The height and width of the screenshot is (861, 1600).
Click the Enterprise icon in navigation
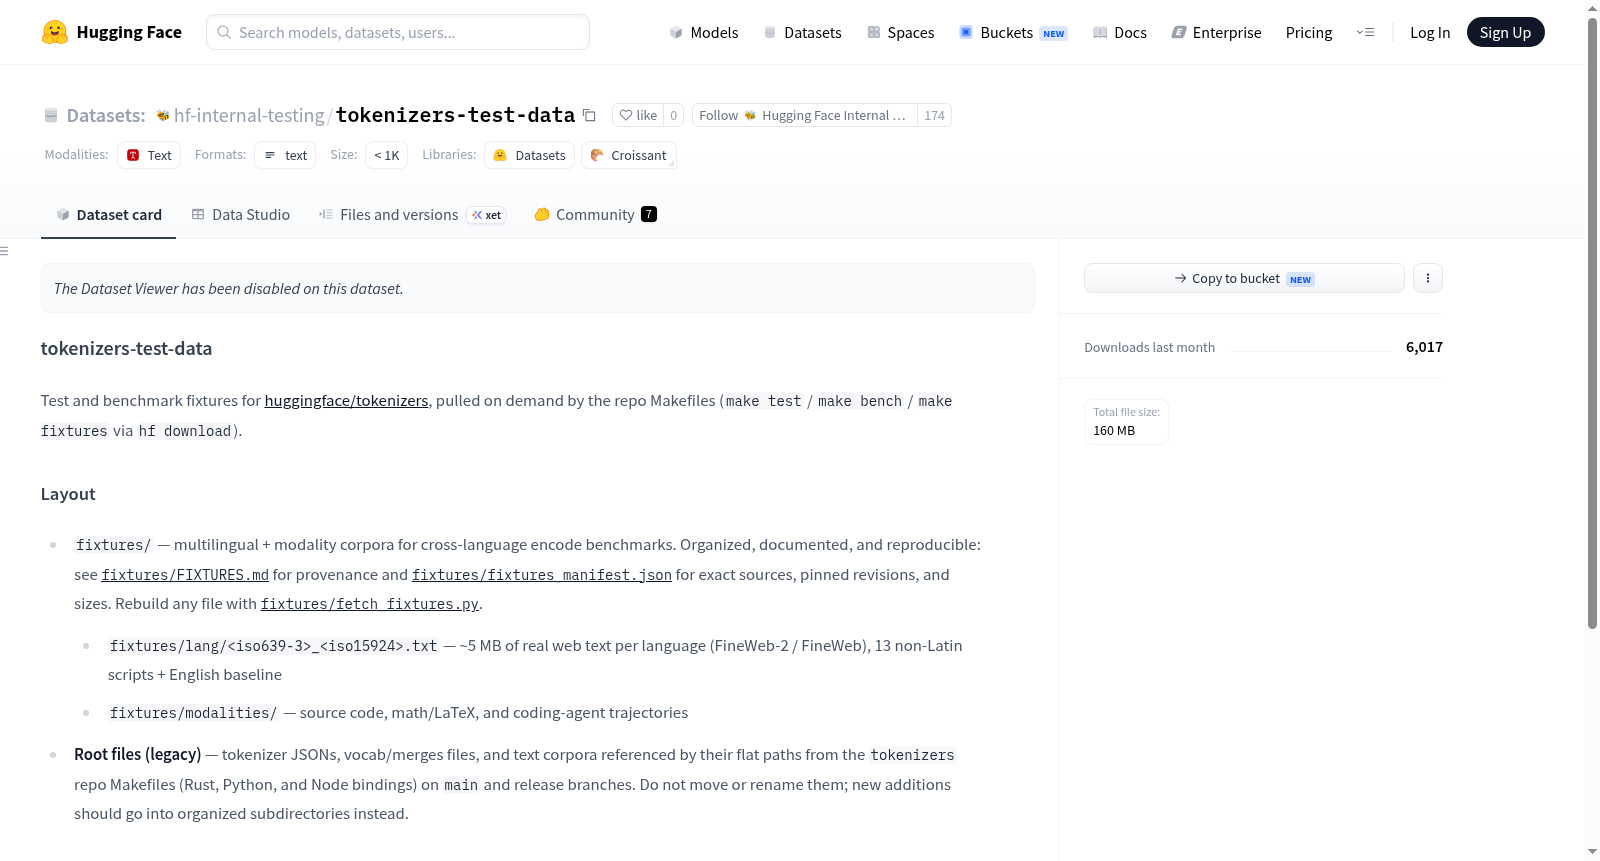1179,32
